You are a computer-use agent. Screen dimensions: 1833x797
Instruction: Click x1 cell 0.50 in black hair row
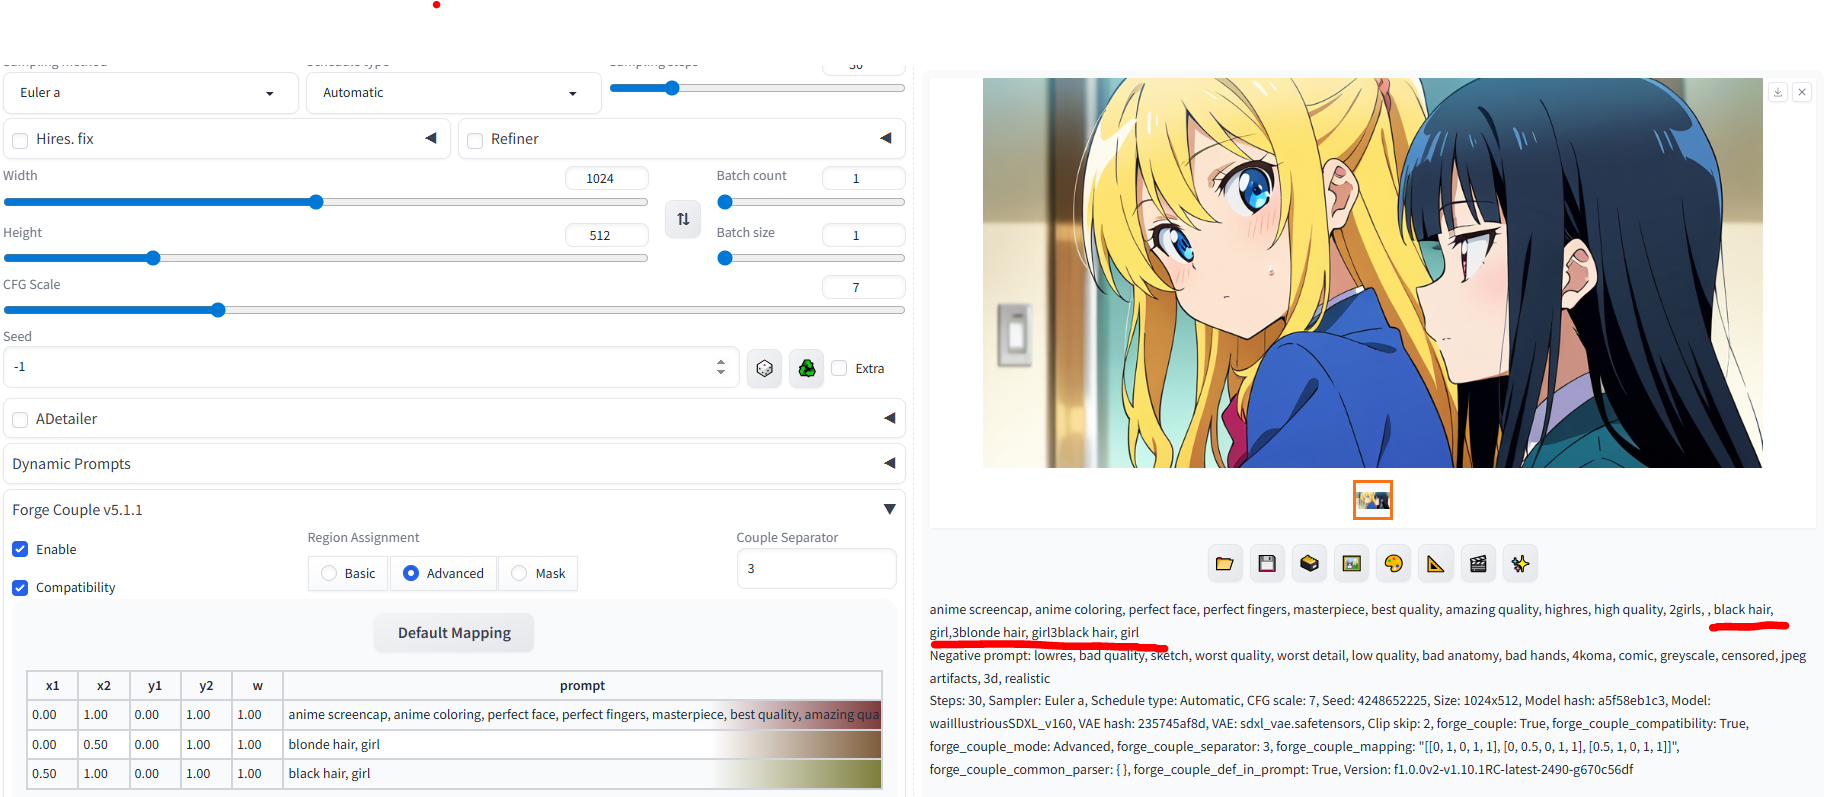point(52,773)
